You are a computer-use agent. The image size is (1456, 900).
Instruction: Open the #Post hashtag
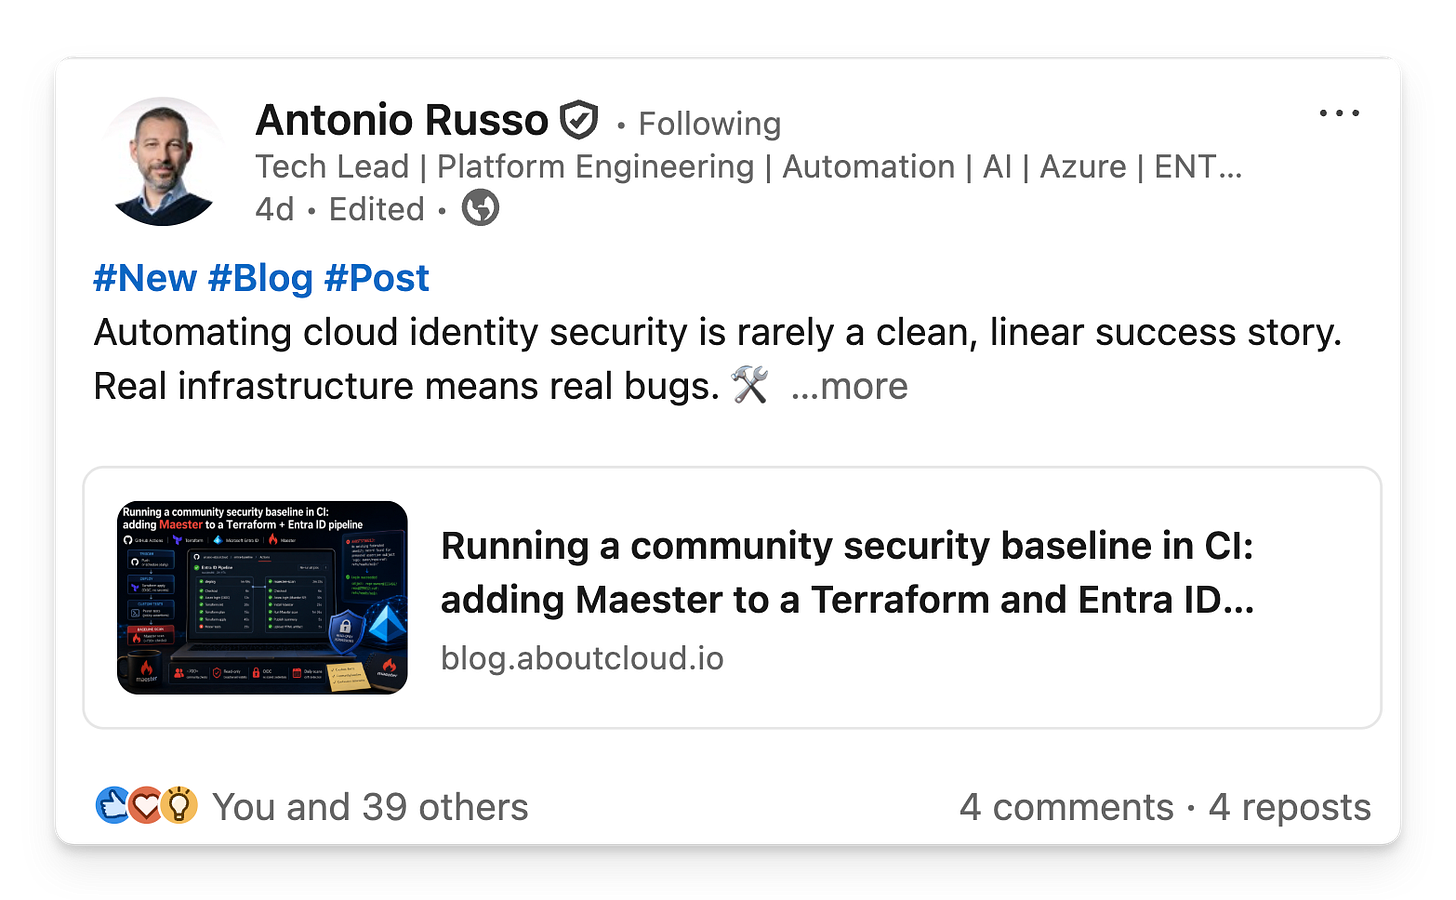[x=377, y=278]
